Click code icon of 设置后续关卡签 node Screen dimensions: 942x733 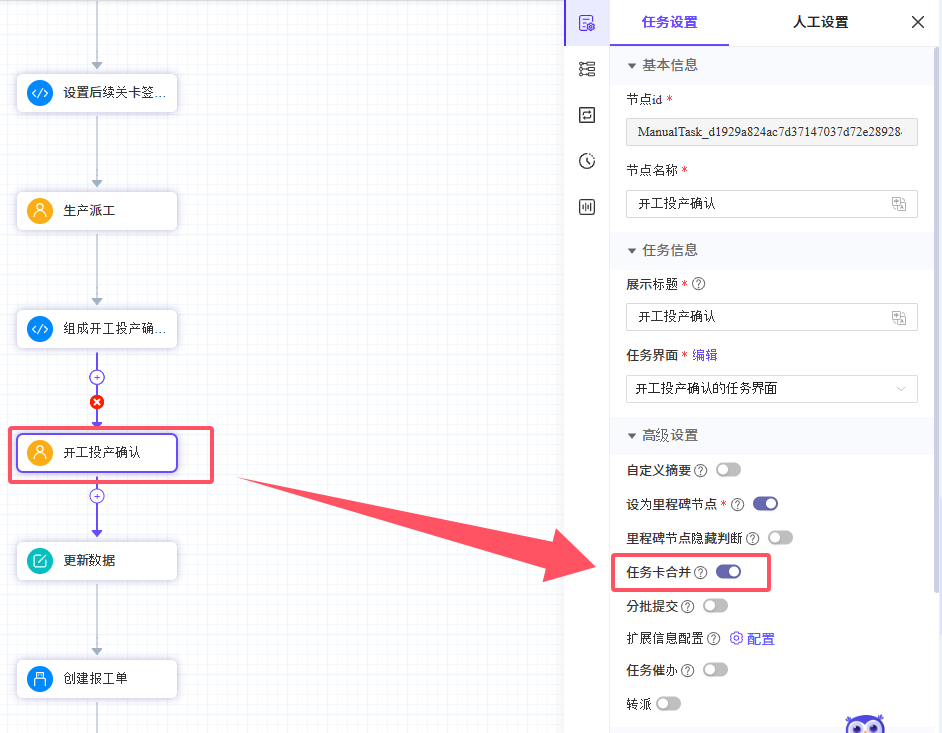[x=40, y=93]
